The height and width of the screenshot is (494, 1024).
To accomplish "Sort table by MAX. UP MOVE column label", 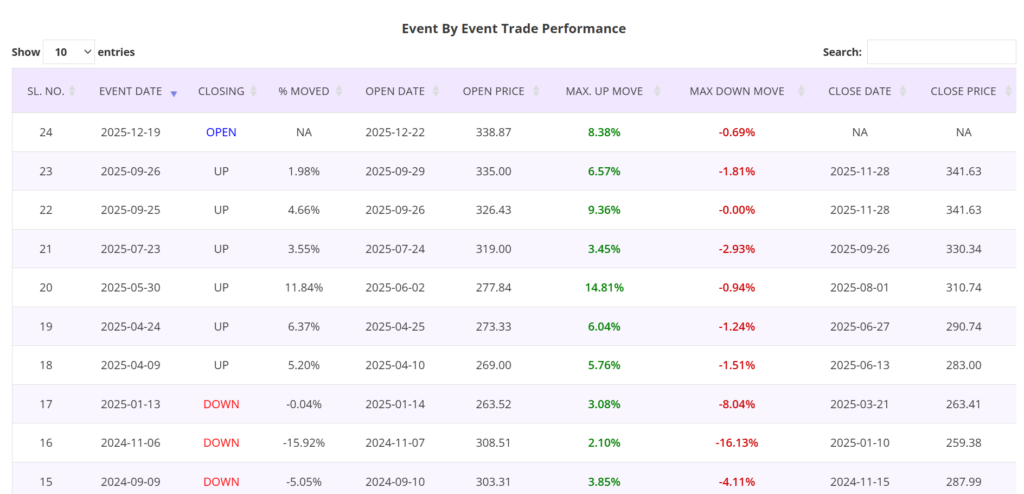I will coord(603,91).
